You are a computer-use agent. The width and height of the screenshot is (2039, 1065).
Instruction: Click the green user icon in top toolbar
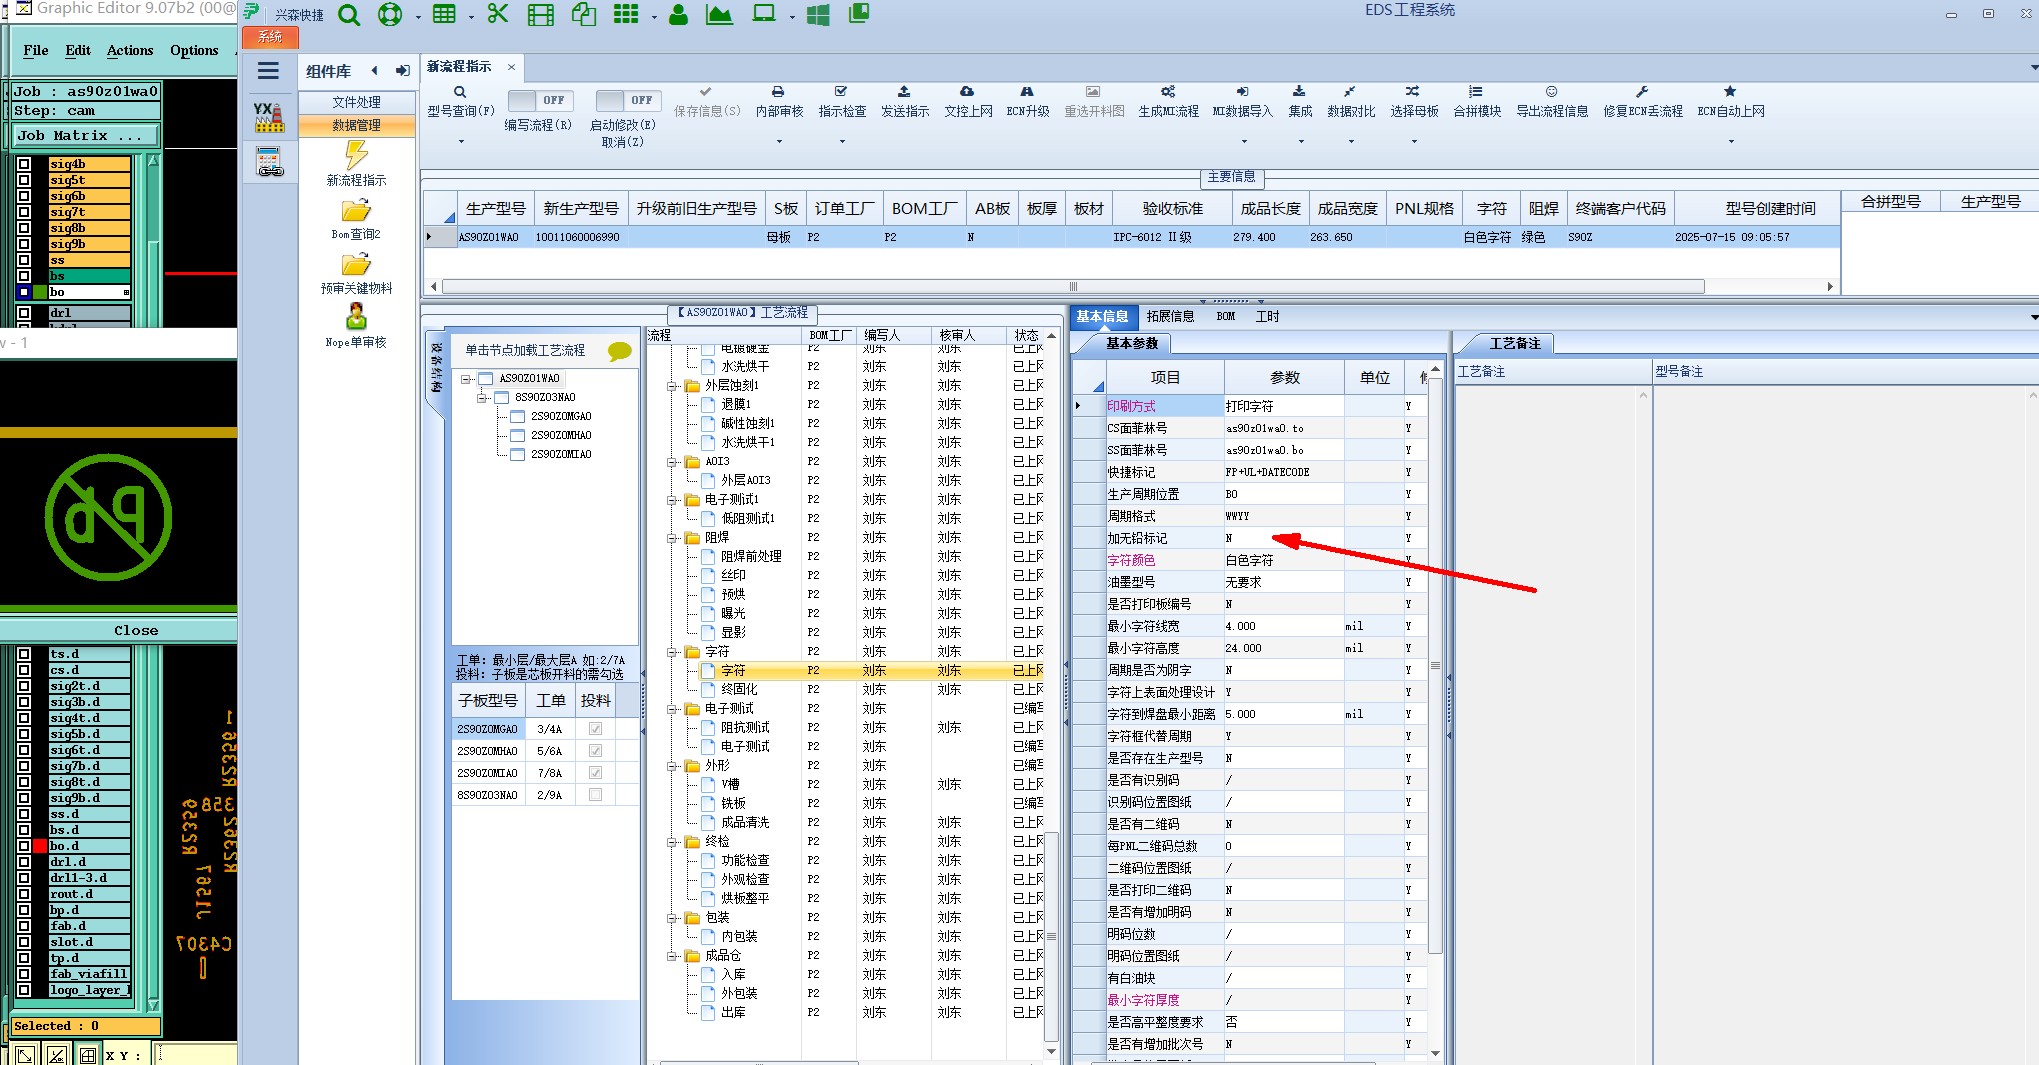coord(678,14)
